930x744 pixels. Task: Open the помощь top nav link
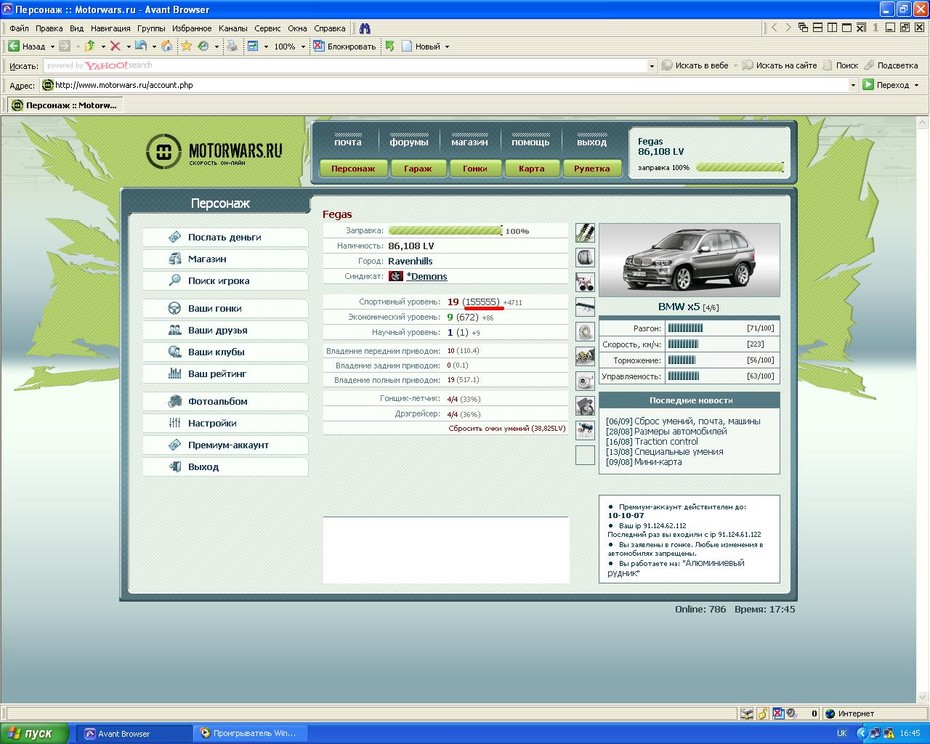[x=530, y=142]
